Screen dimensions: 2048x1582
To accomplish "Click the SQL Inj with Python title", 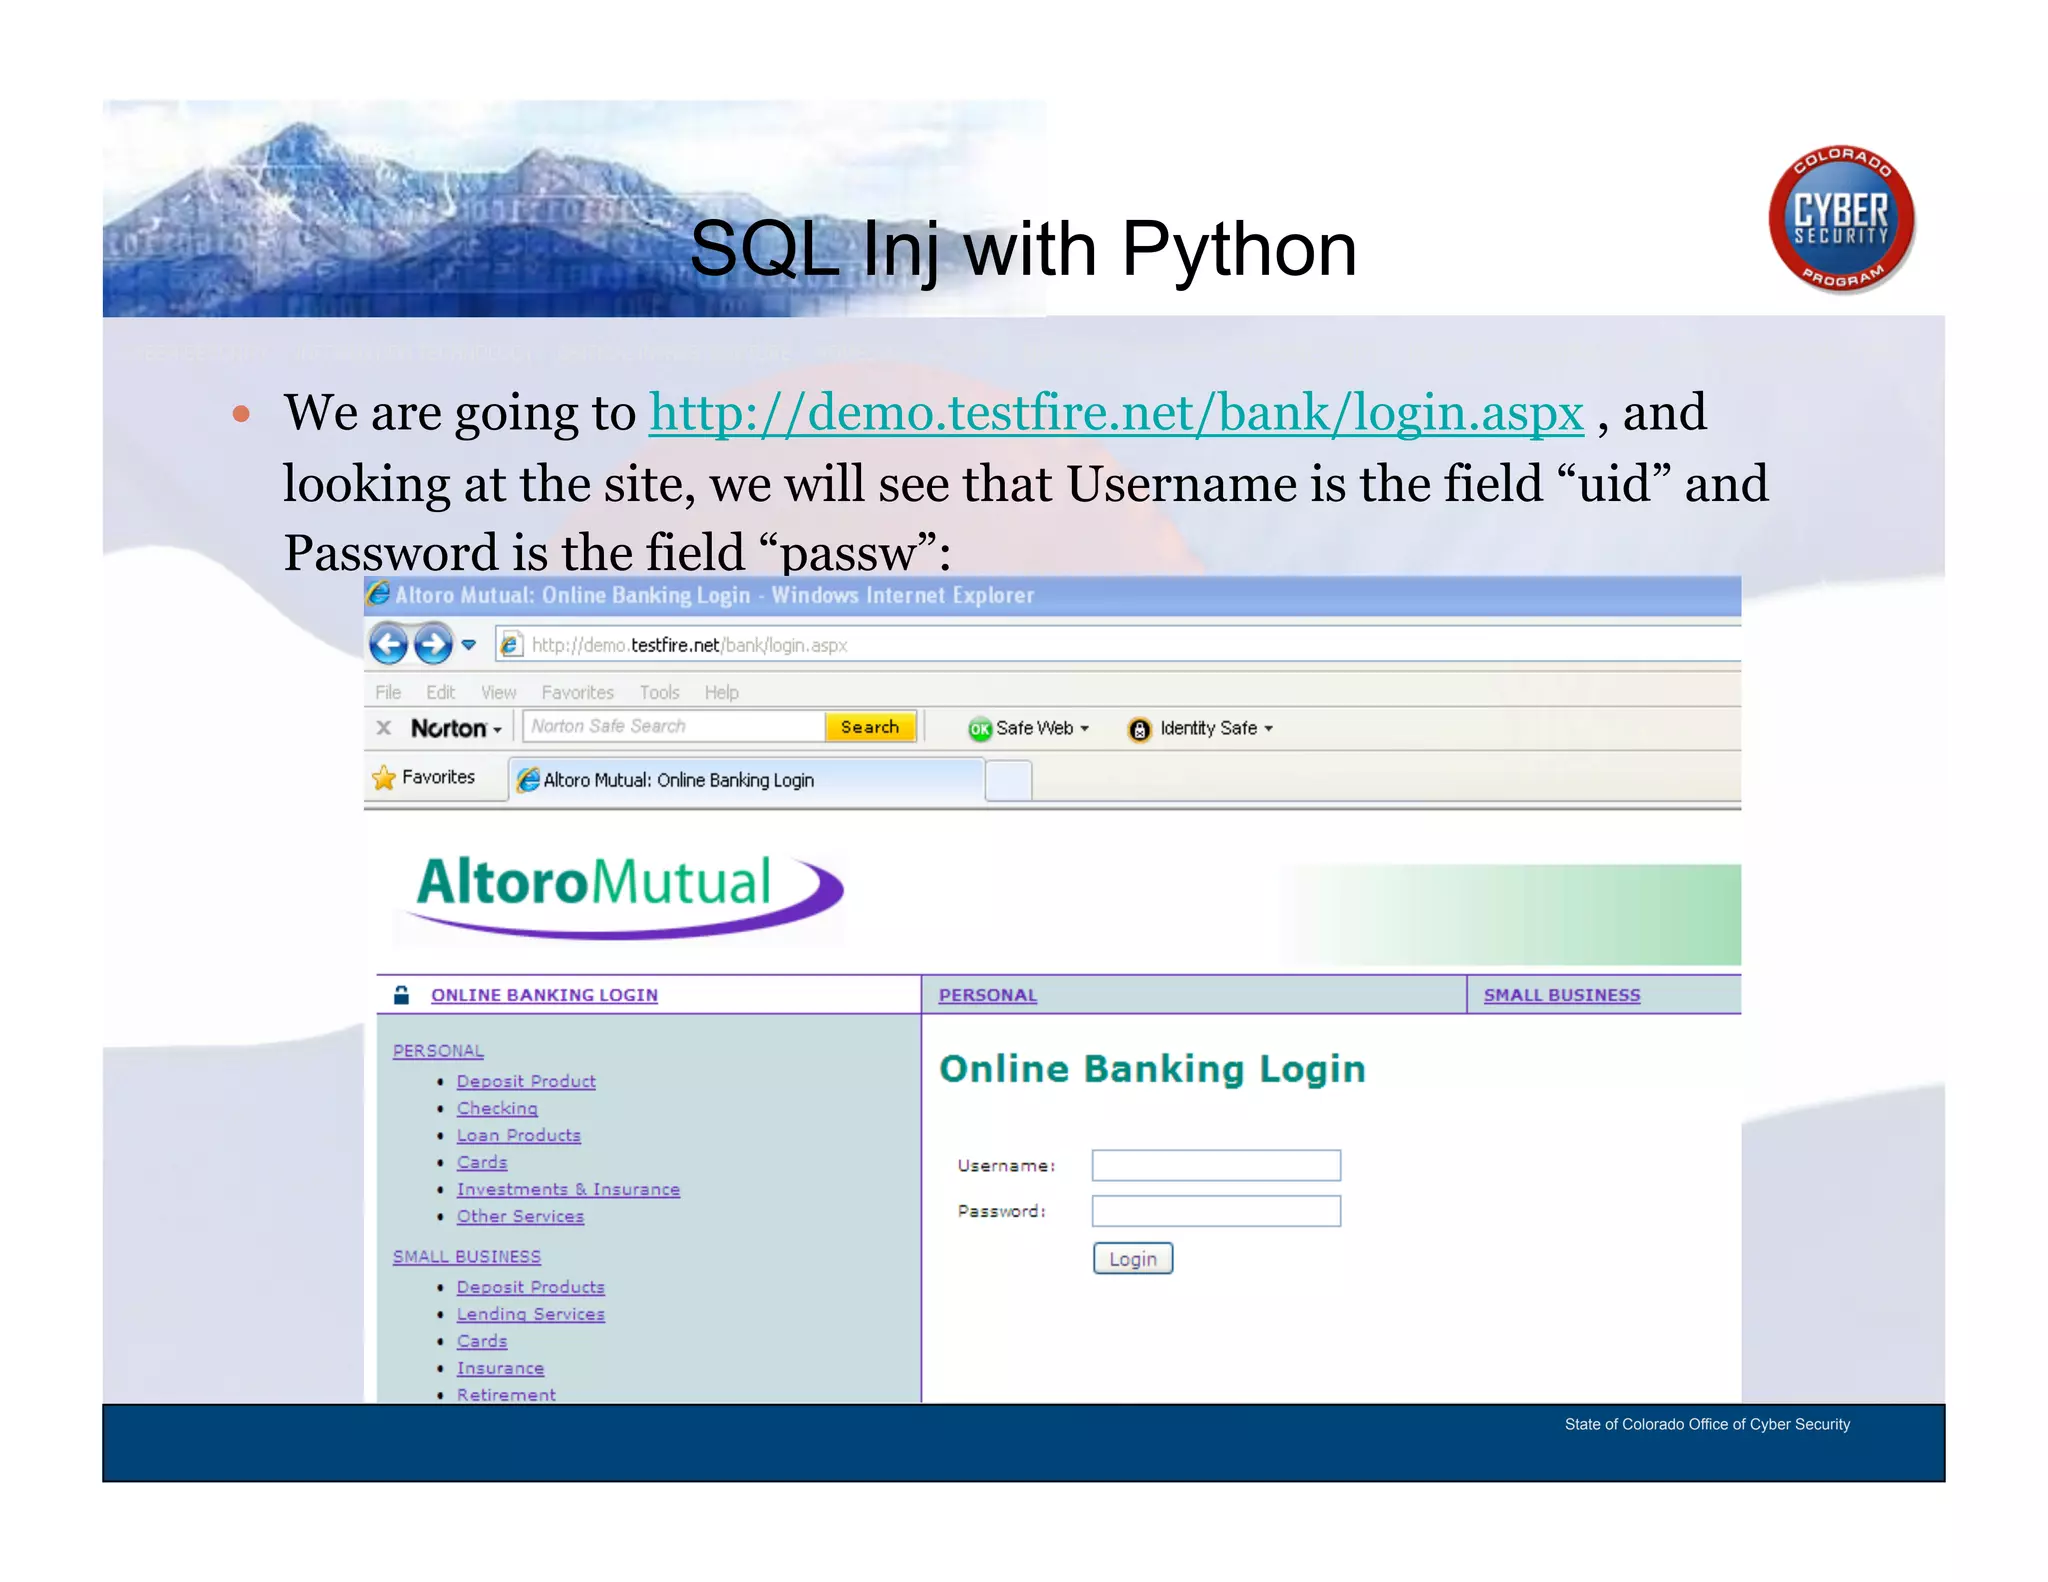I will click(1023, 249).
